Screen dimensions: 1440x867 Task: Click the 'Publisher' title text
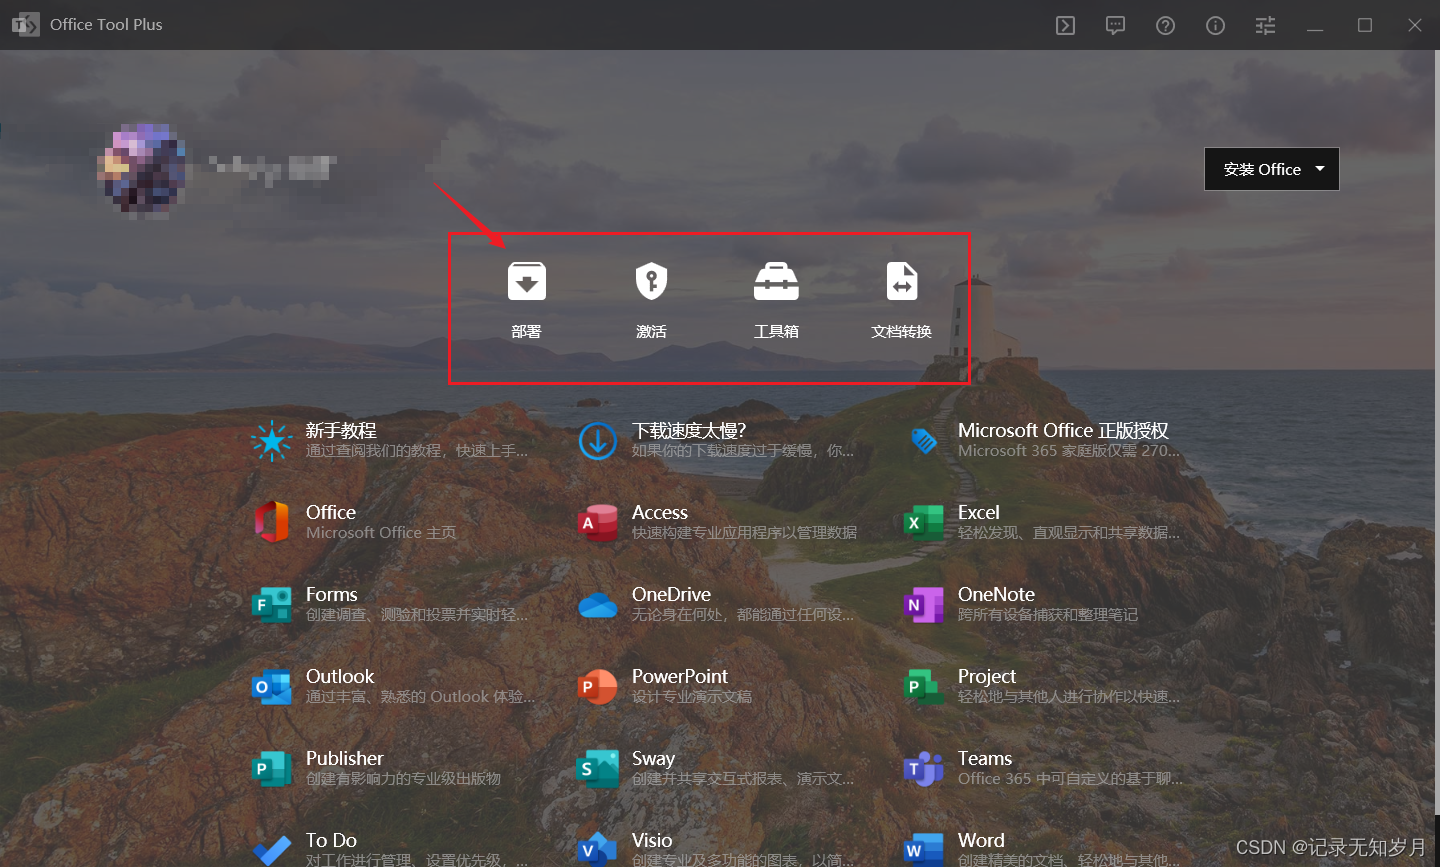345,758
